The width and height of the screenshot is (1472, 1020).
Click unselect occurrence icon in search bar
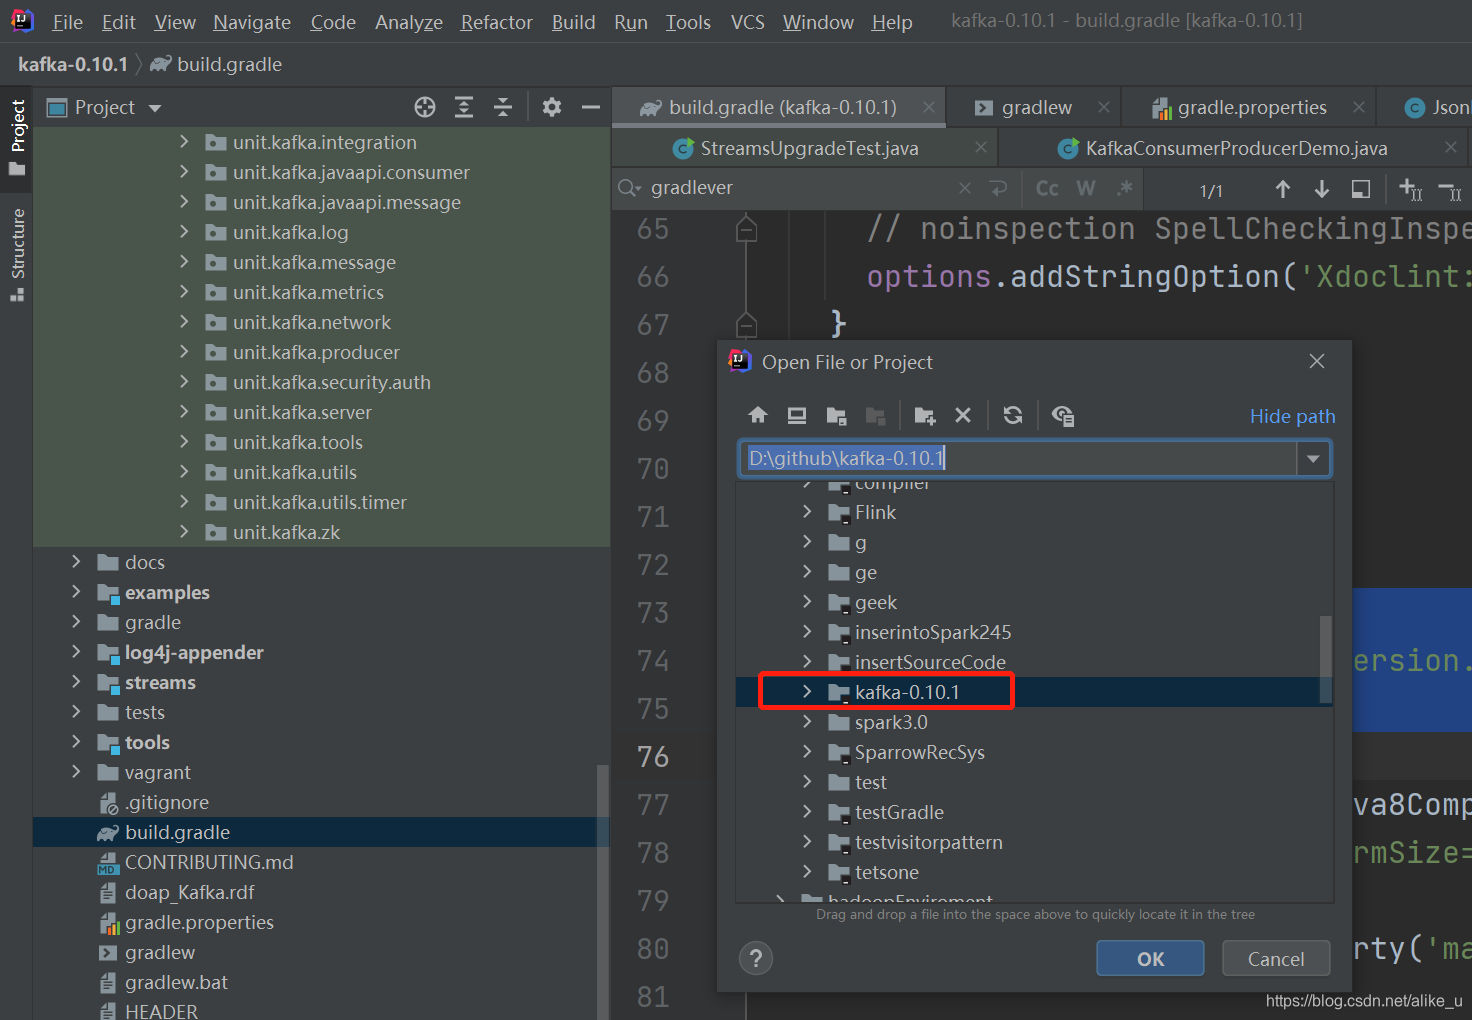(x=1450, y=189)
